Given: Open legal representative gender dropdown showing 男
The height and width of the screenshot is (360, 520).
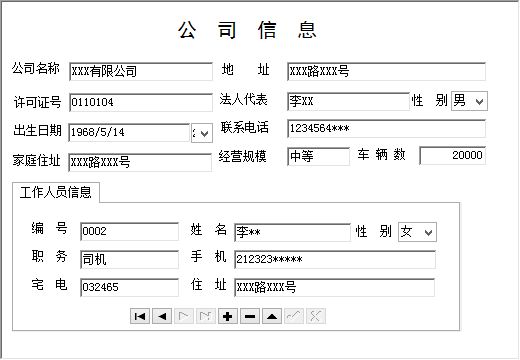Looking at the screenshot, I should (469, 101).
